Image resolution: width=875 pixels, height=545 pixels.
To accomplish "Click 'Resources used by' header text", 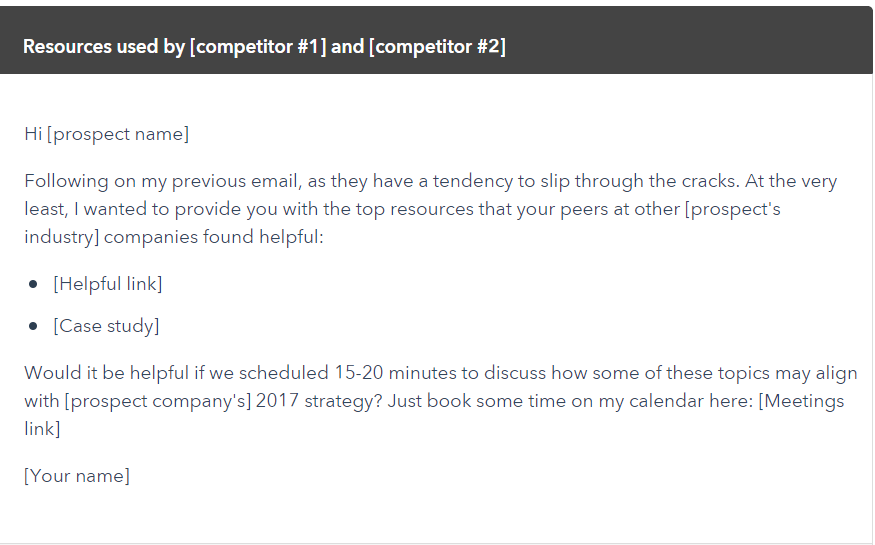I will [x=104, y=47].
